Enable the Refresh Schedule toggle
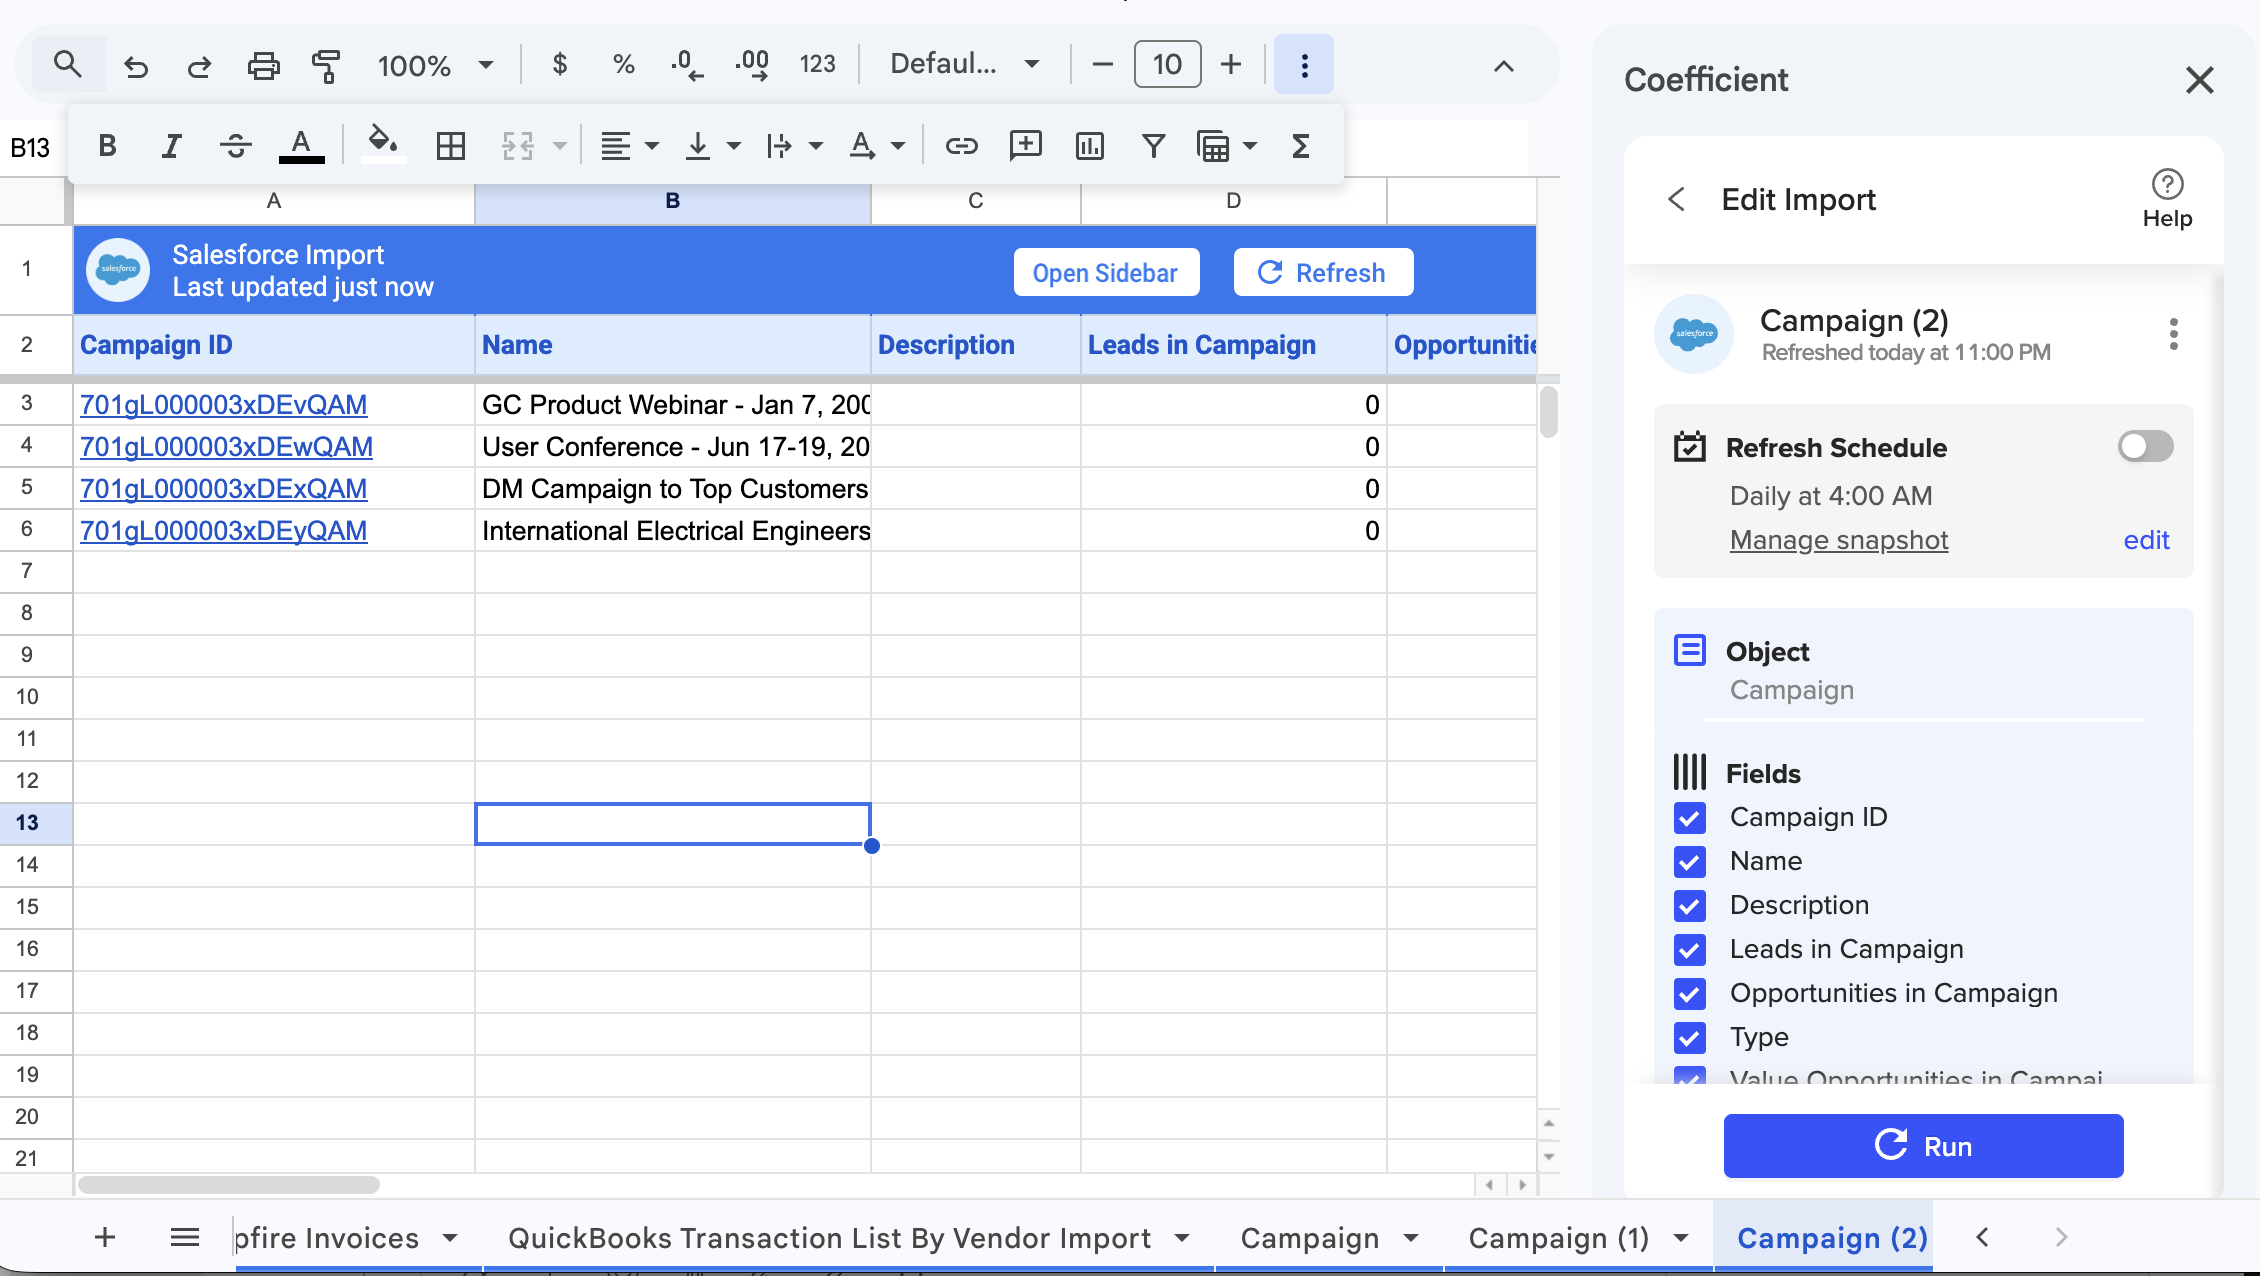Viewport: 2260px width, 1276px height. tap(2145, 446)
